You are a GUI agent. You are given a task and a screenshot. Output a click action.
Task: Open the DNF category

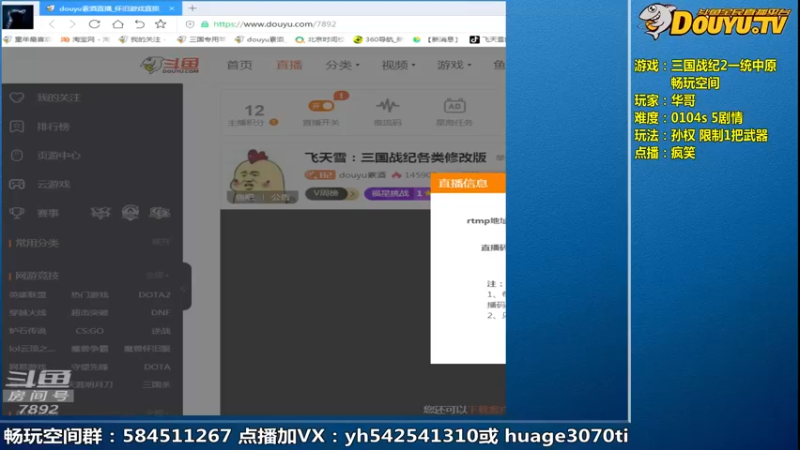(160, 312)
